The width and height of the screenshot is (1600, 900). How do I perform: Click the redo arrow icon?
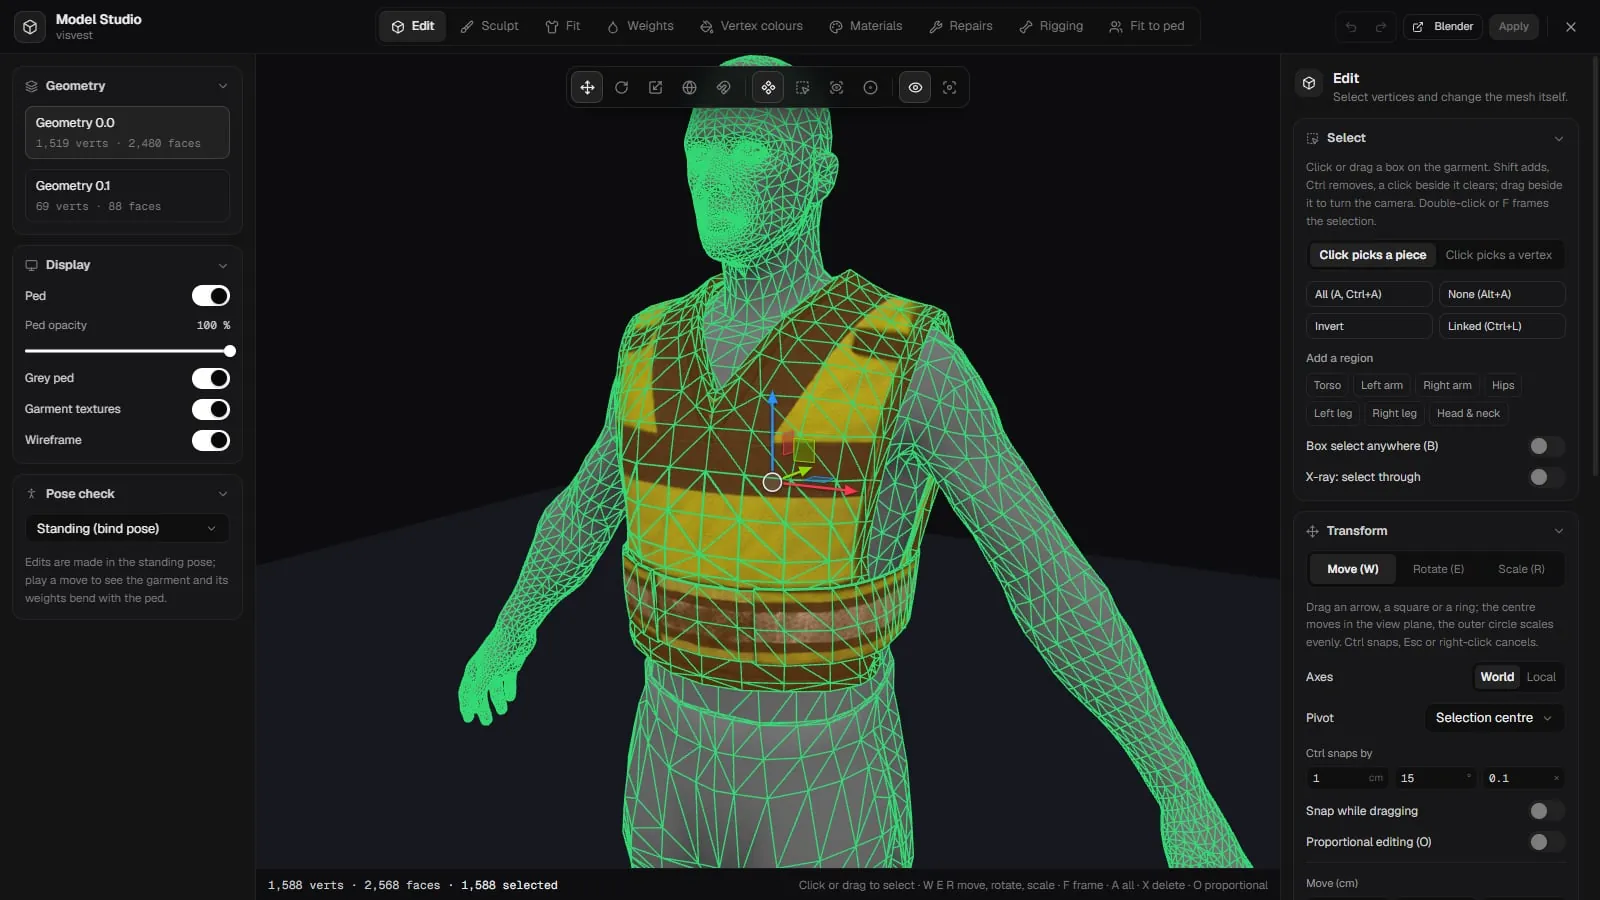coord(1381,27)
